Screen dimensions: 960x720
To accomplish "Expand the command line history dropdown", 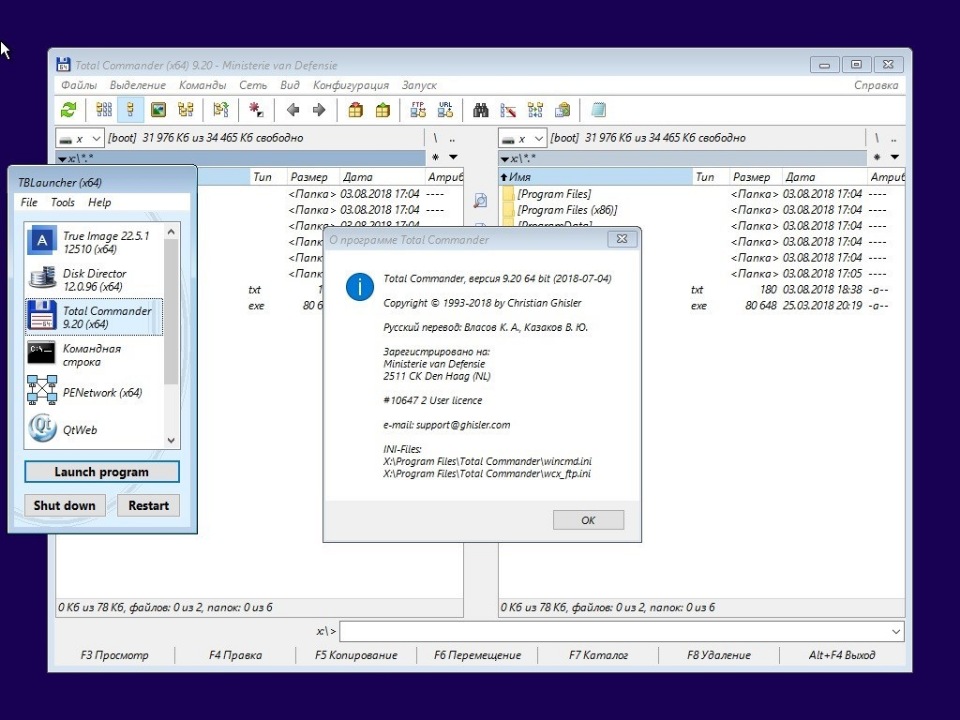I will [896, 631].
